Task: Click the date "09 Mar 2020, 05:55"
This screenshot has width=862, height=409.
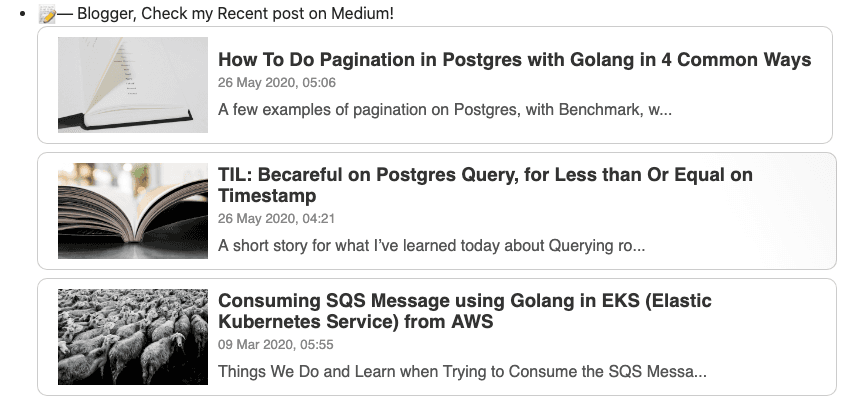Action: coord(276,345)
